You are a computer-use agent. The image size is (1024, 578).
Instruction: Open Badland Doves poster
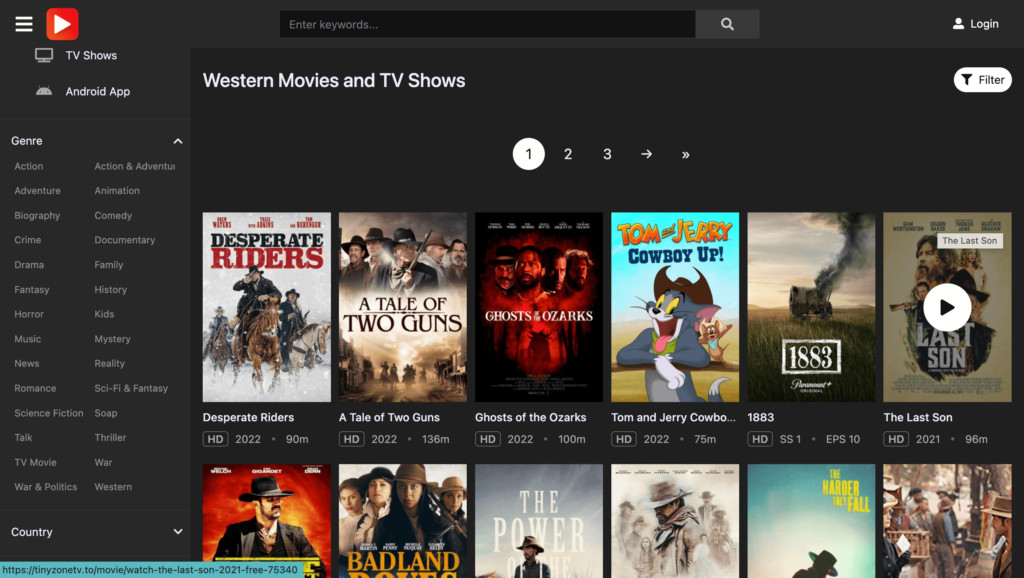[403, 521]
